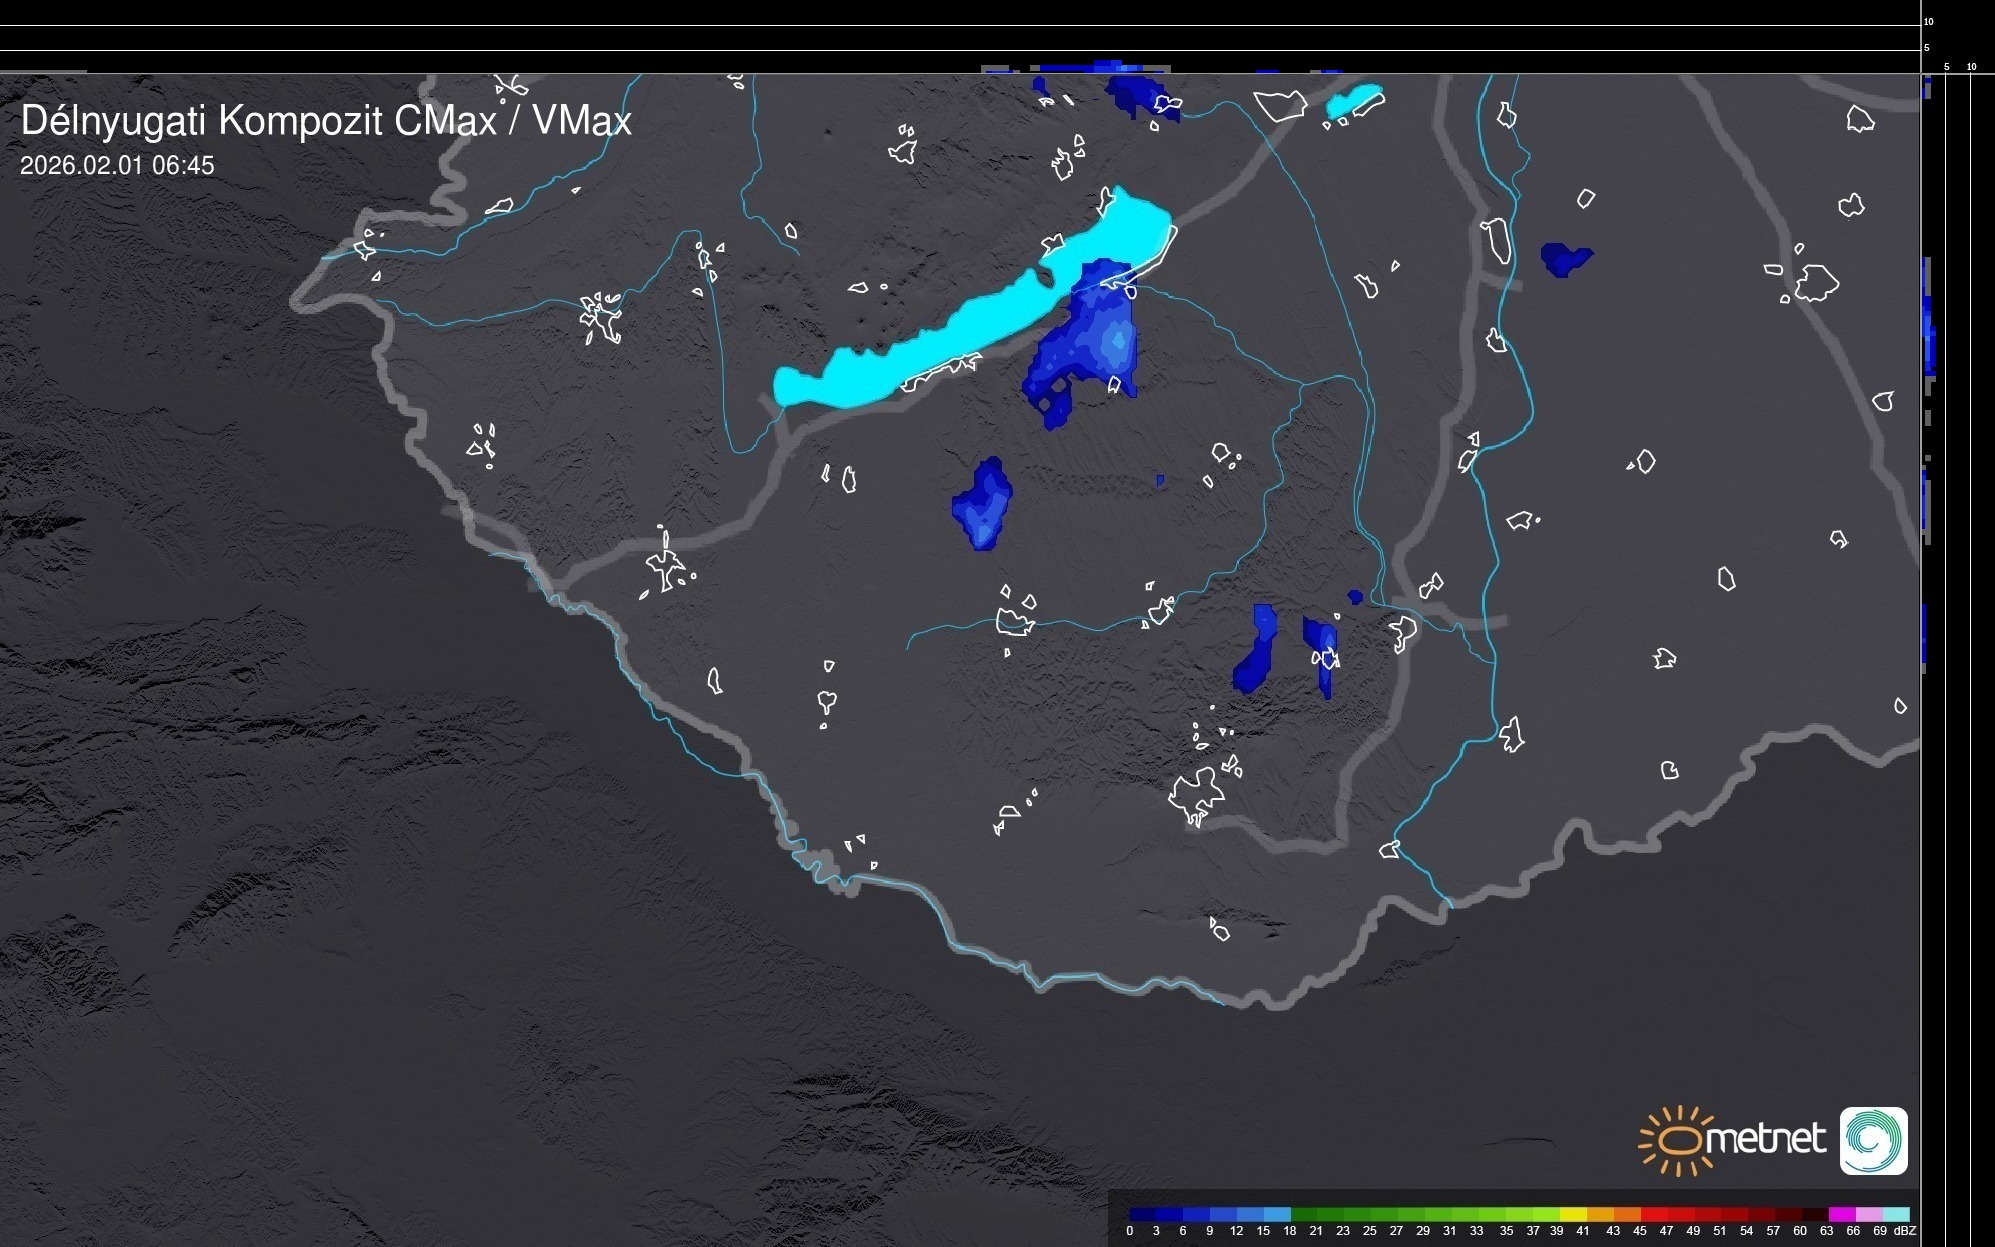
Task: Click the blue echo in the map center
Action: tap(983, 505)
